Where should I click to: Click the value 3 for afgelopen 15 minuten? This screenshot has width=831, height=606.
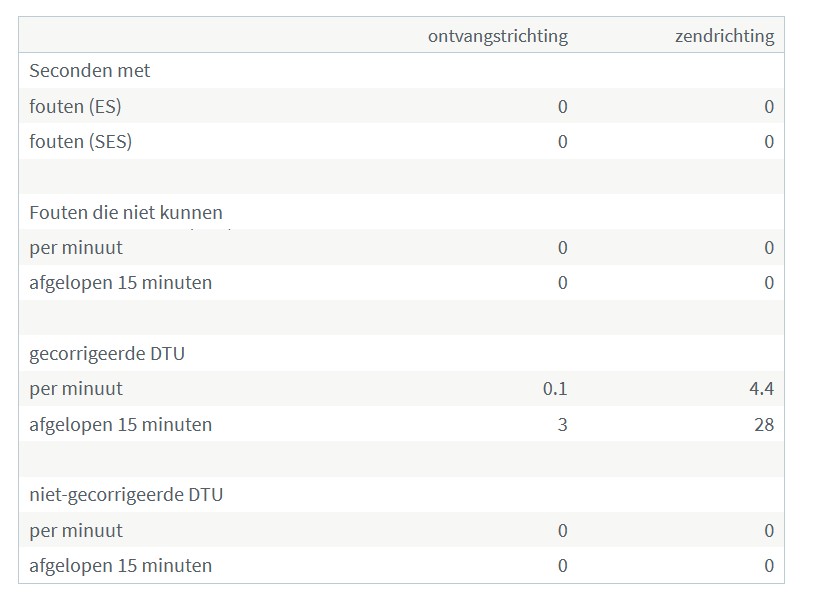(x=562, y=425)
